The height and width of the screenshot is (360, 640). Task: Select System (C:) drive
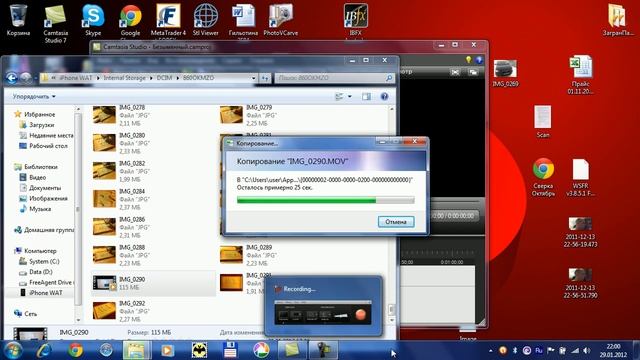44,261
